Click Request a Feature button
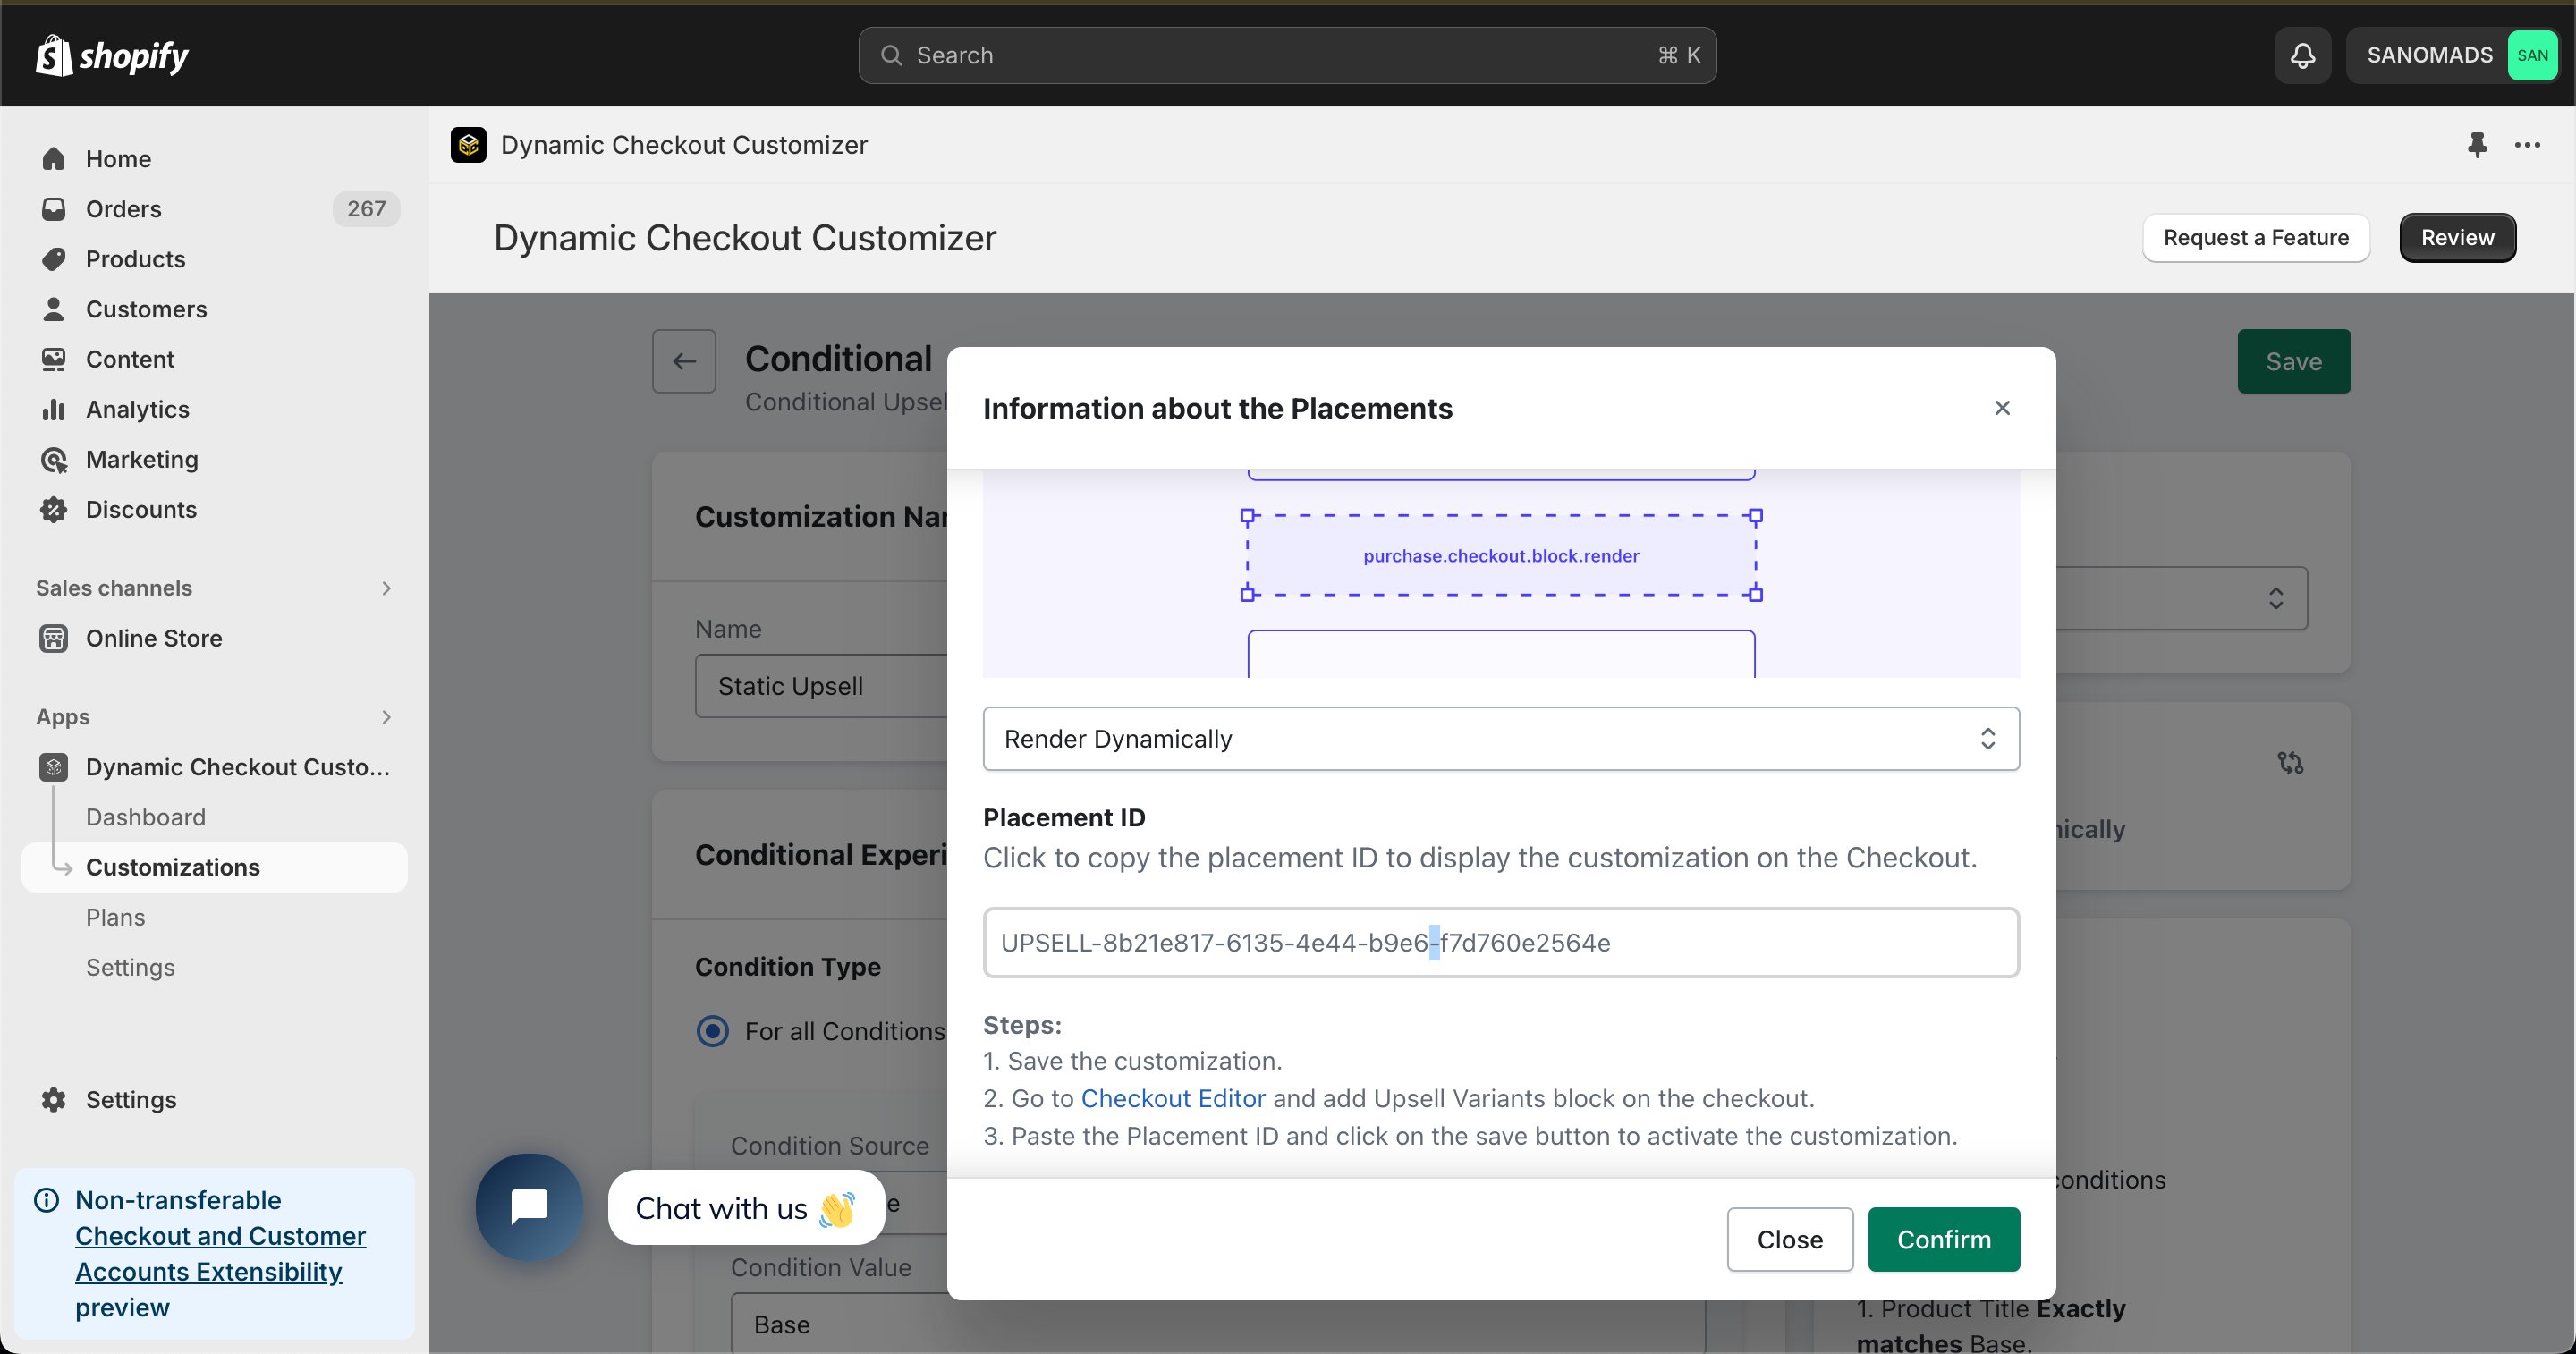The height and width of the screenshot is (1354, 2576). [2256, 238]
